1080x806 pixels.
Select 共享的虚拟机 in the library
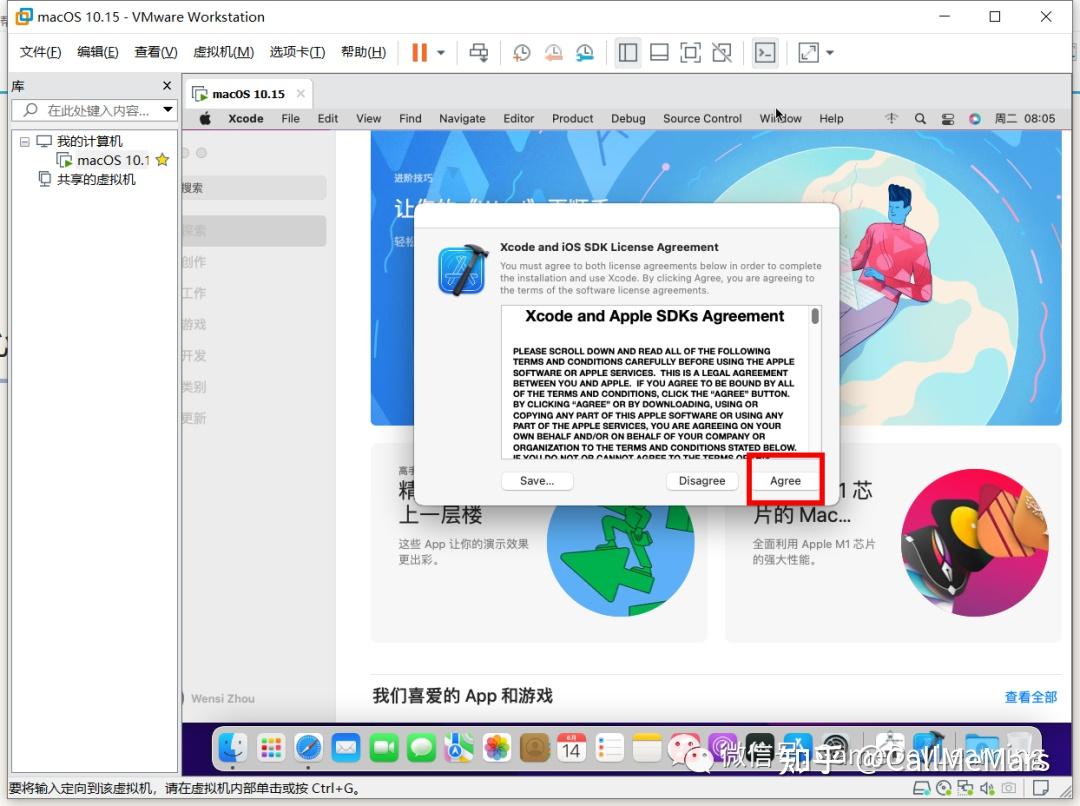coord(96,180)
